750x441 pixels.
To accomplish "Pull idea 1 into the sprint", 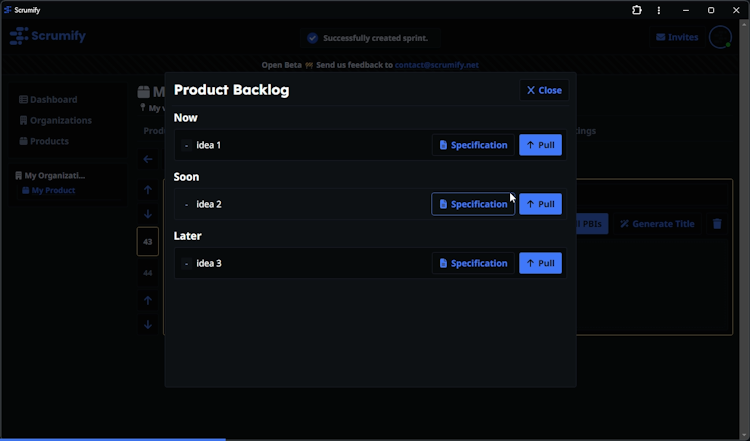I will 540,145.
